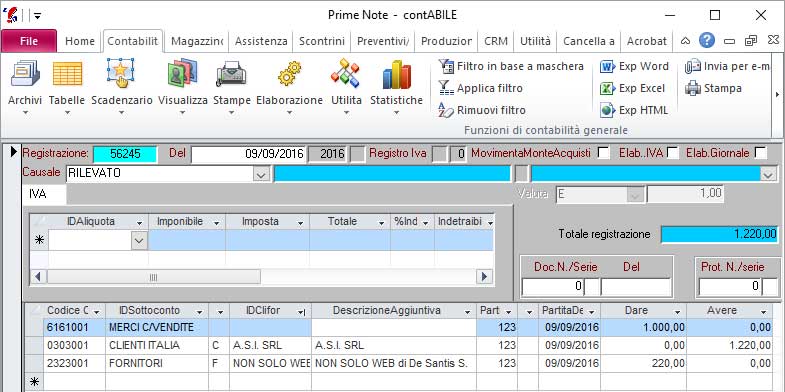Image resolution: width=785 pixels, height=392 pixels.
Task: Switch to the Assistenza tab
Action: pyautogui.click(x=261, y=41)
